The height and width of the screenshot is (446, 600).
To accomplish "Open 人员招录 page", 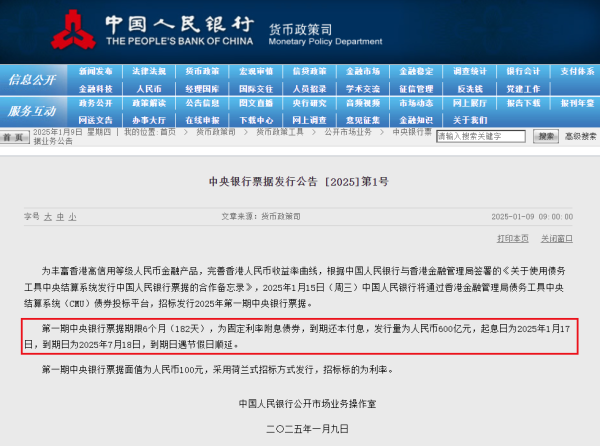I will 310,89.
